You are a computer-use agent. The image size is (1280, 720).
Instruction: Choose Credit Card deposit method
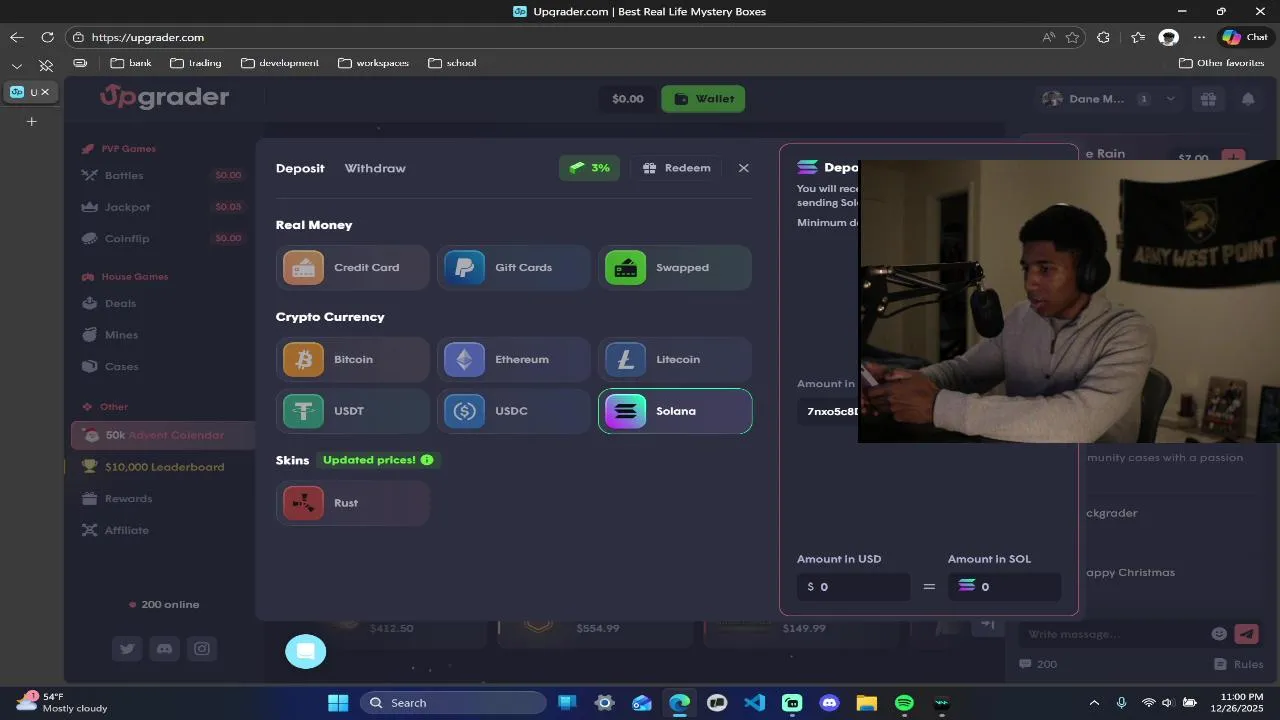352,268
